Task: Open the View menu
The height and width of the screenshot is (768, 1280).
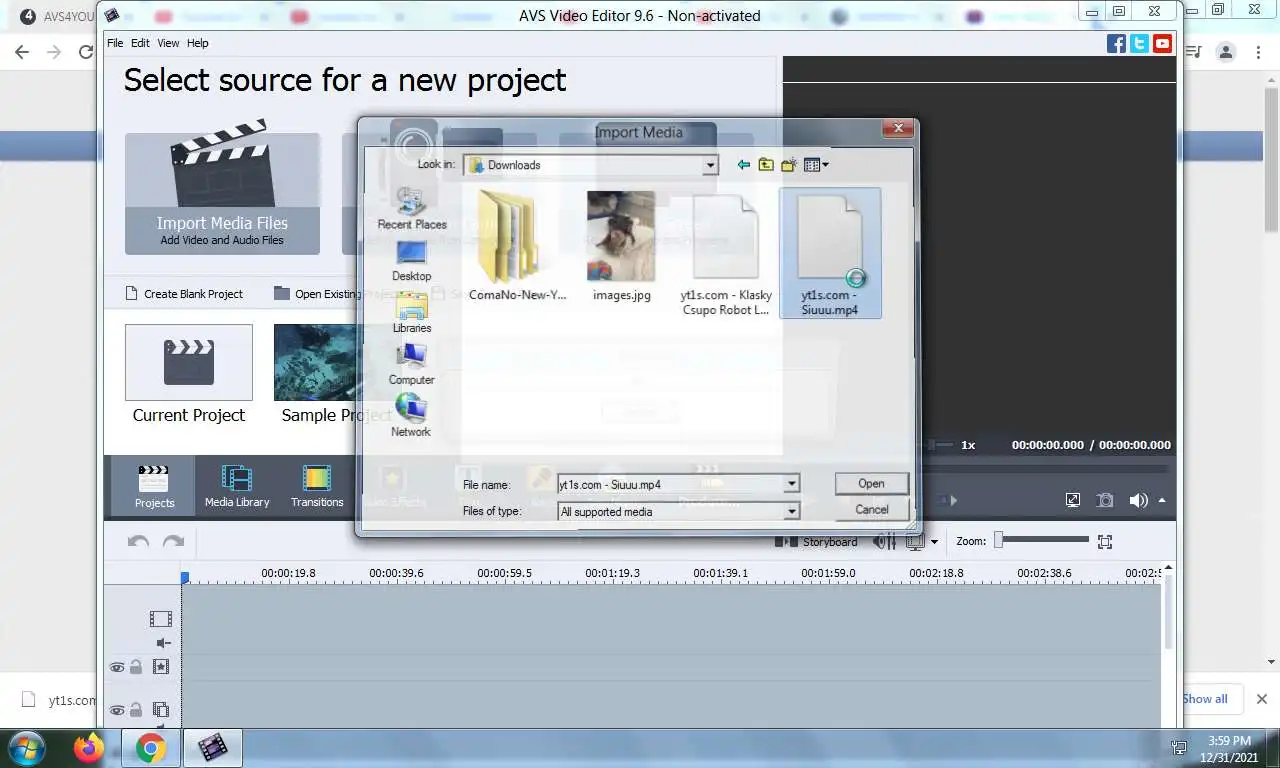Action: tap(168, 43)
